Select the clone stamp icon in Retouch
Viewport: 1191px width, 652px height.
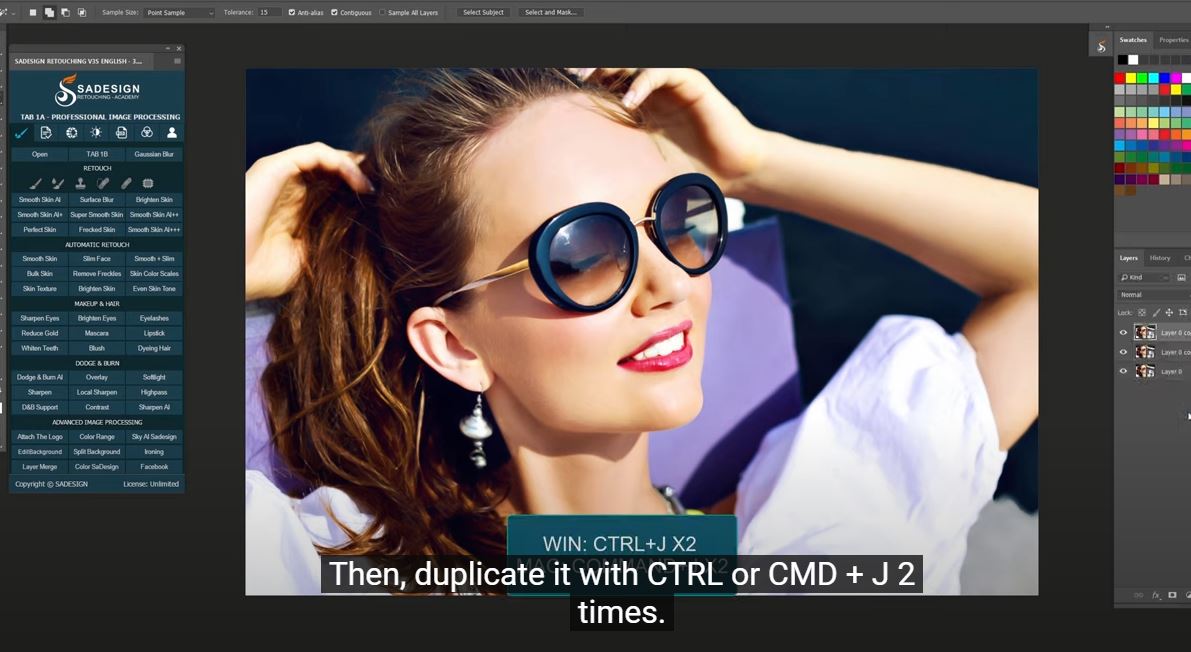coord(81,183)
